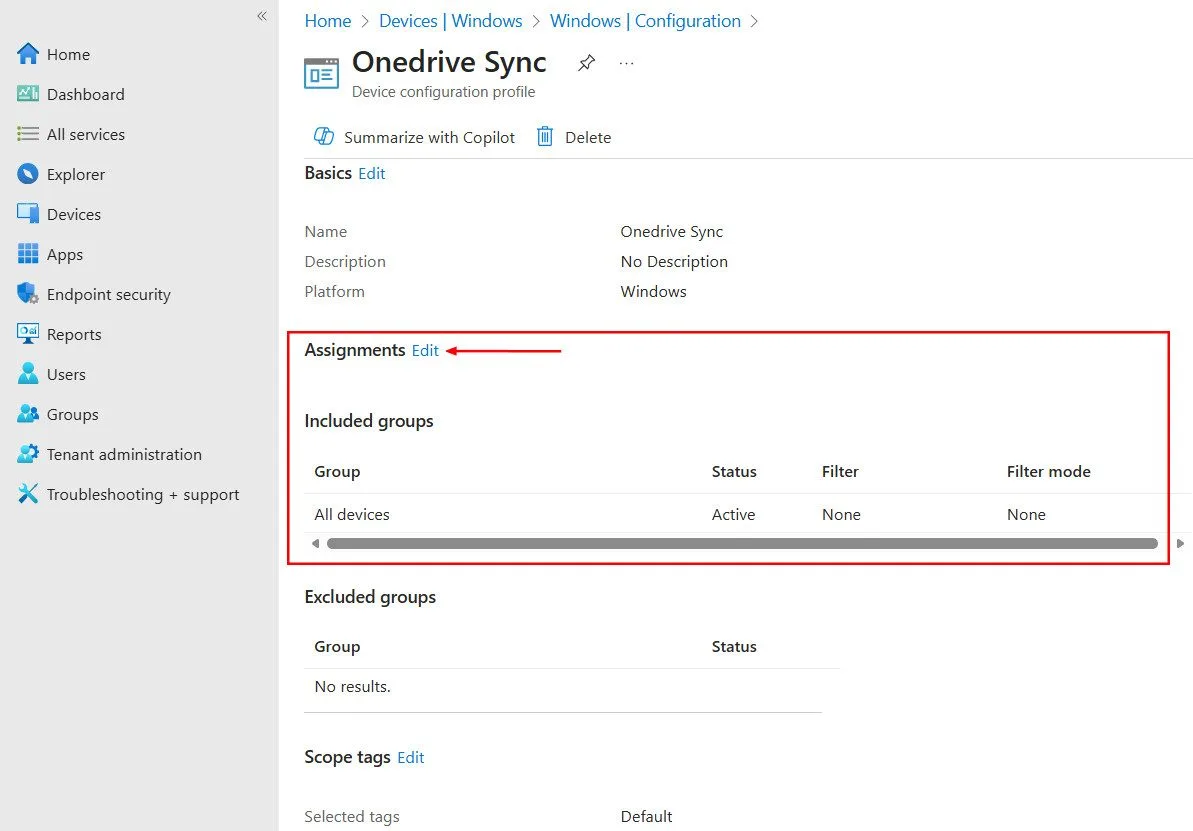1193x831 pixels.
Task: Click Summarize with Copilot button
Action: click(x=415, y=137)
